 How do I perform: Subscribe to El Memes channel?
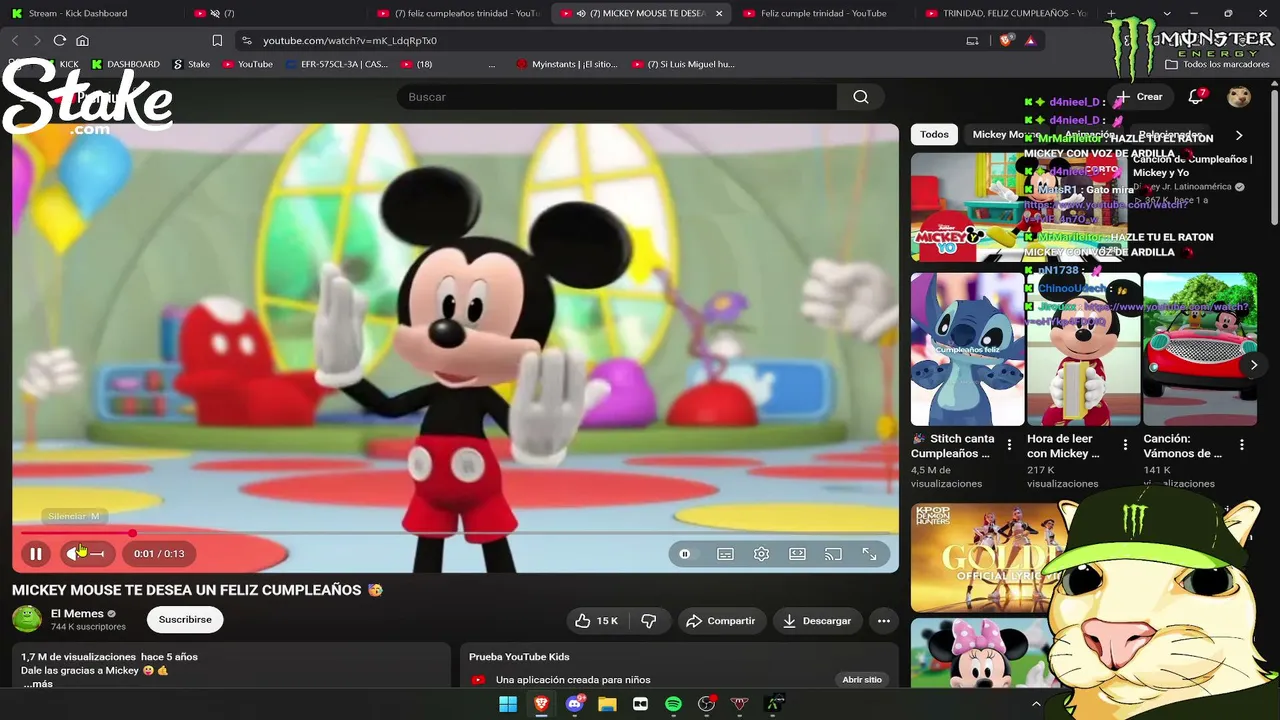click(185, 620)
